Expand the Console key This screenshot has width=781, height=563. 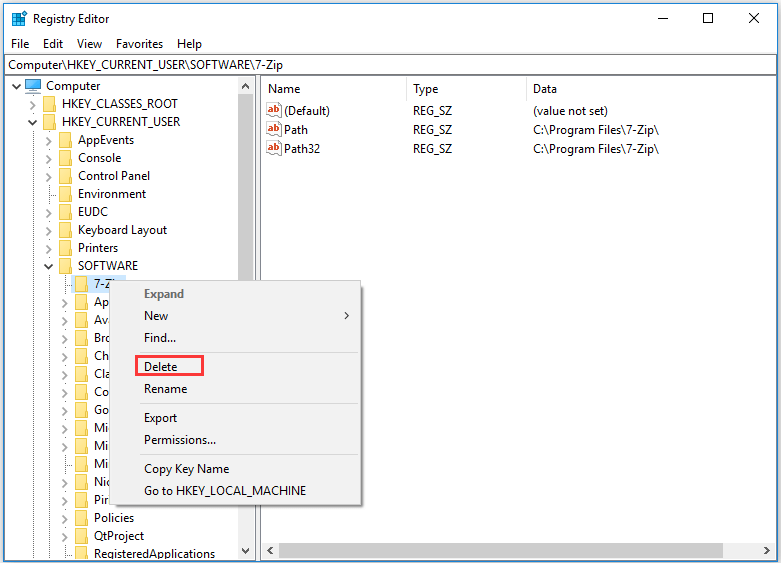pyautogui.click(x=48, y=158)
